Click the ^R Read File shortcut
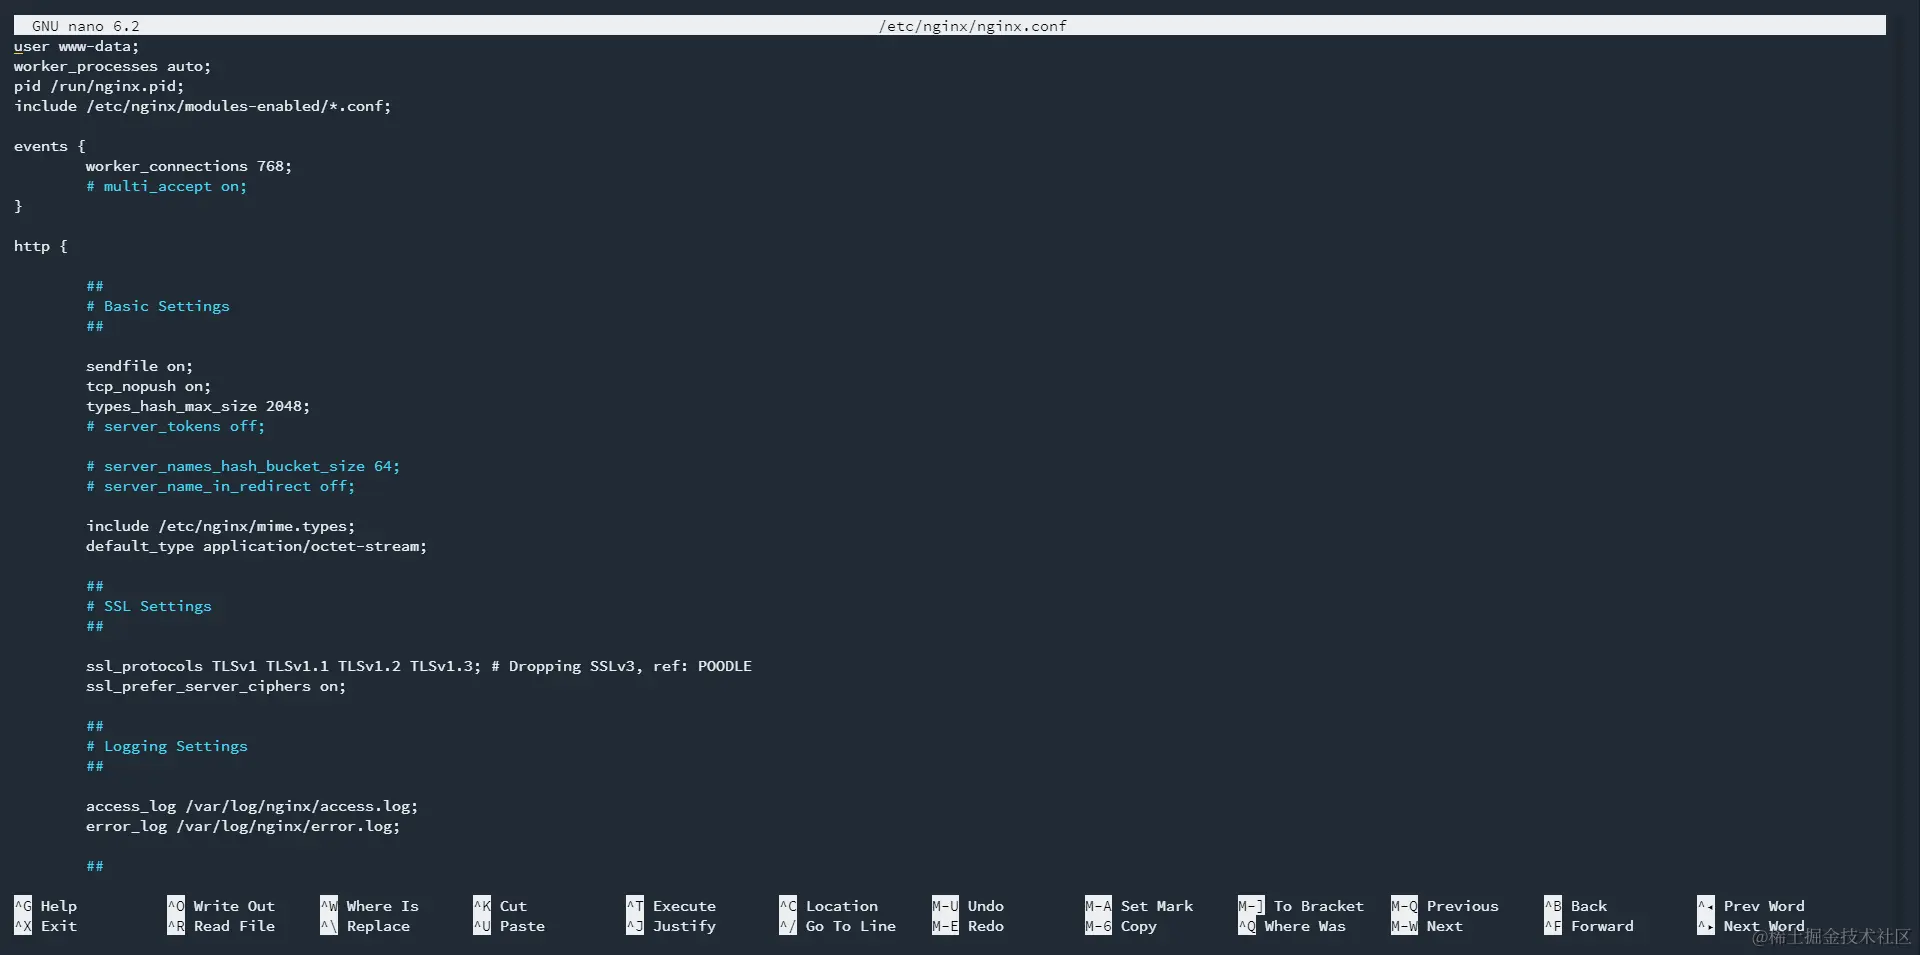Viewport: 1920px width, 955px height. tap(221, 926)
